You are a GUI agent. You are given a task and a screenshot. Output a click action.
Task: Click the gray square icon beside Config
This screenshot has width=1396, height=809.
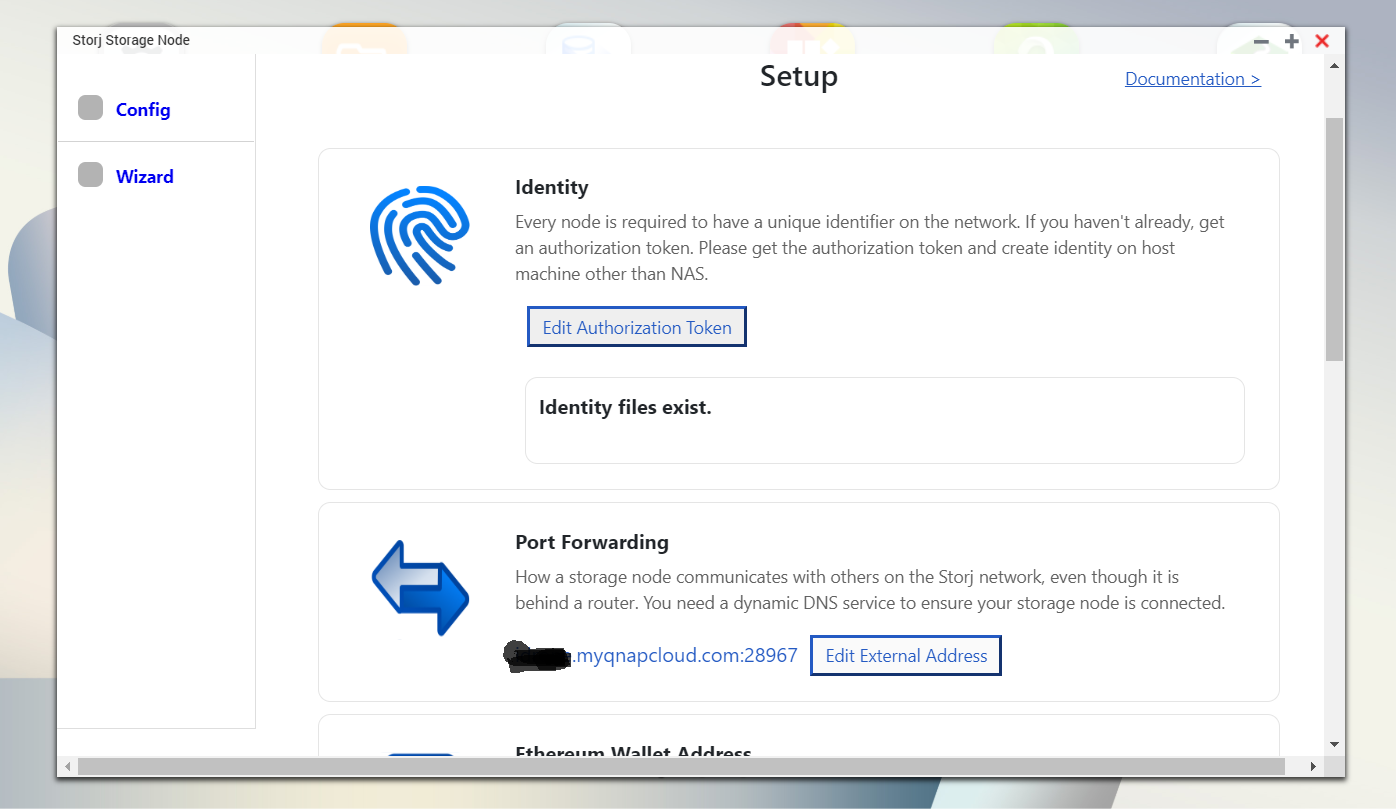(x=91, y=108)
